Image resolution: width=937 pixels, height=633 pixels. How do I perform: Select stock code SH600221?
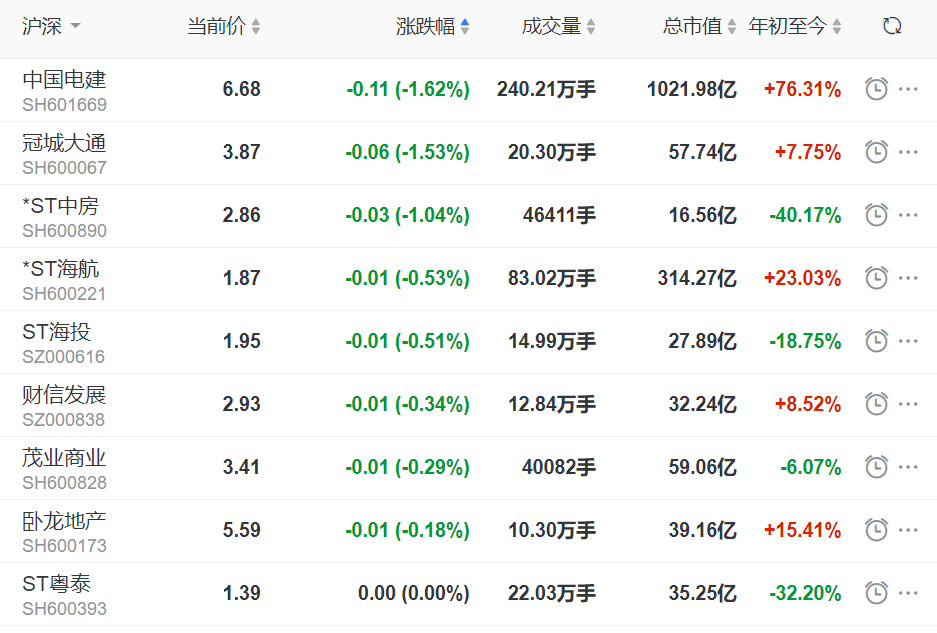[x=64, y=294]
